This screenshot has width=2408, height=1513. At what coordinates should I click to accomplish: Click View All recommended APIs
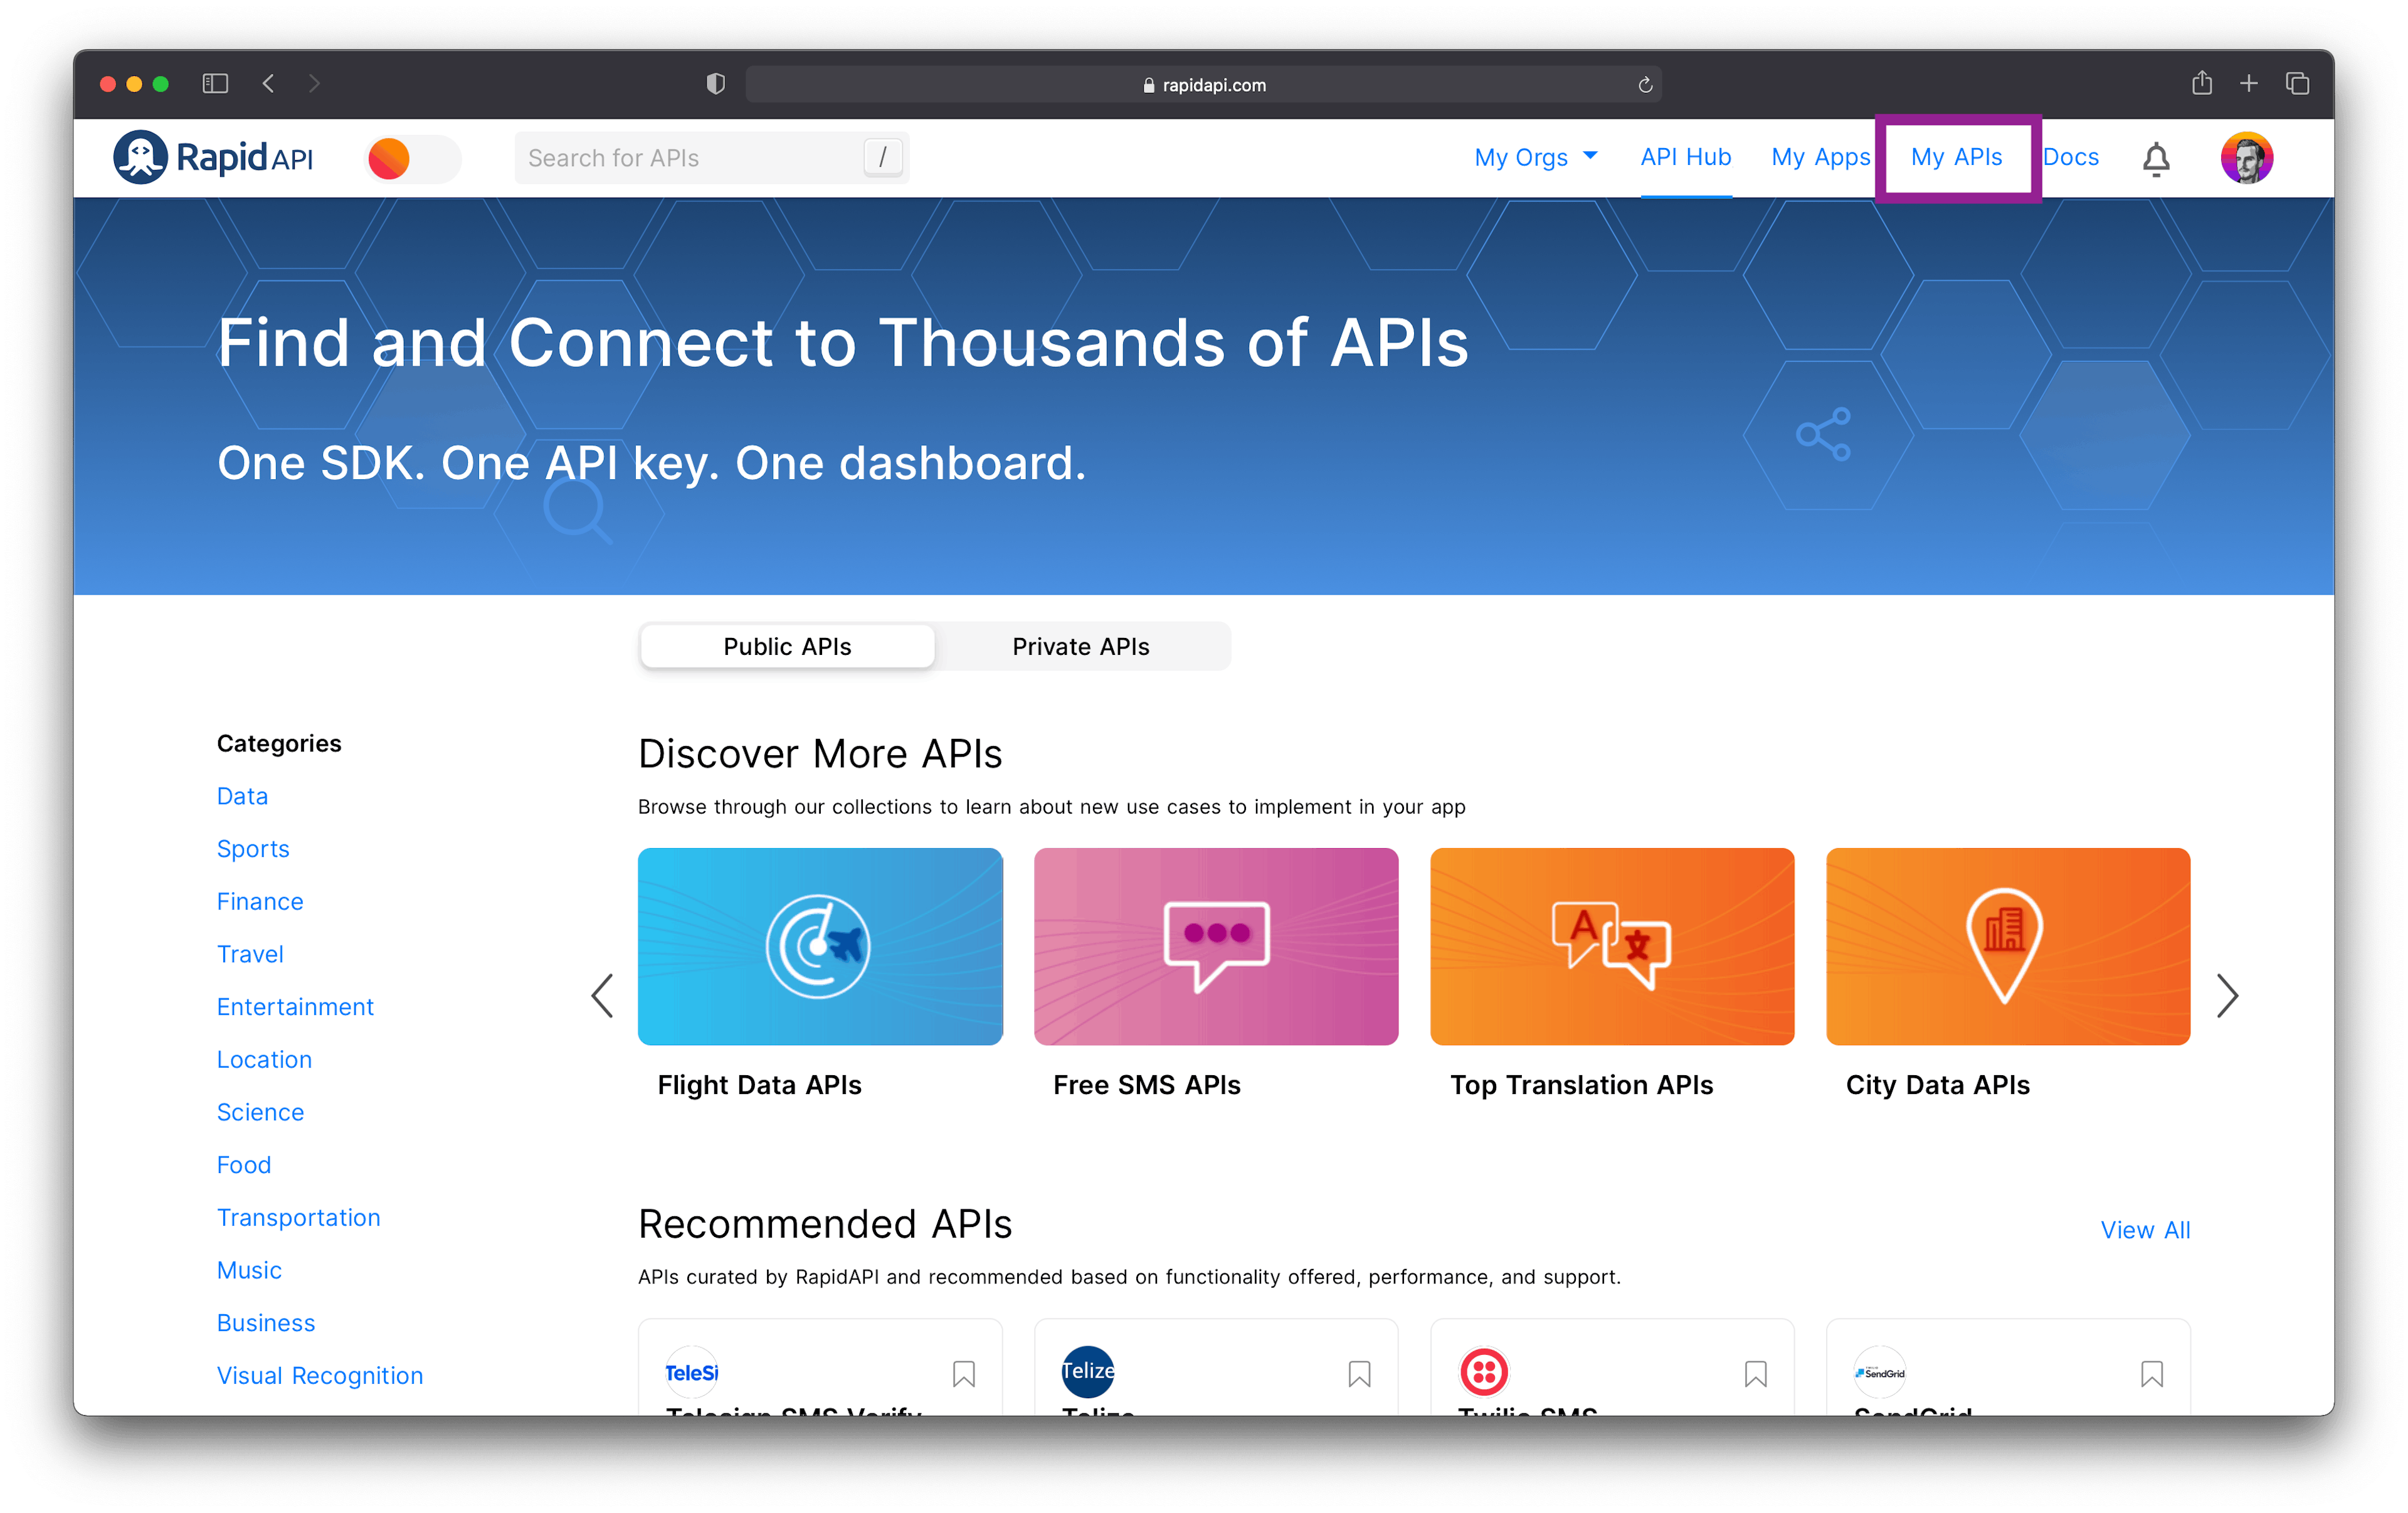(x=2145, y=1229)
